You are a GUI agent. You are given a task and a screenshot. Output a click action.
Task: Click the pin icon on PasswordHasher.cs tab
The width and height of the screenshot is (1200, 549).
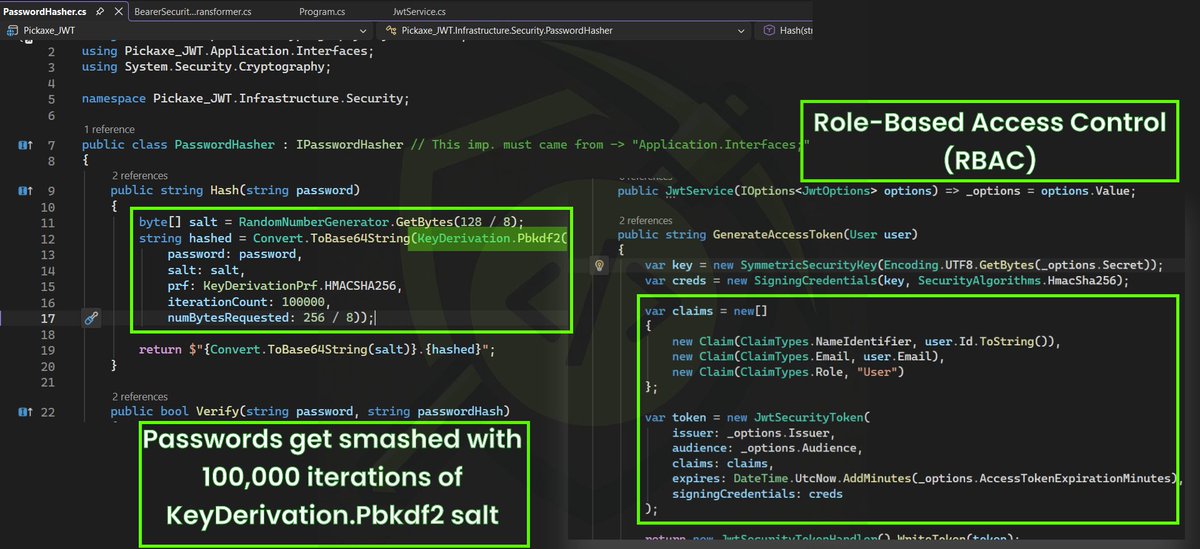click(x=99, y=11)
